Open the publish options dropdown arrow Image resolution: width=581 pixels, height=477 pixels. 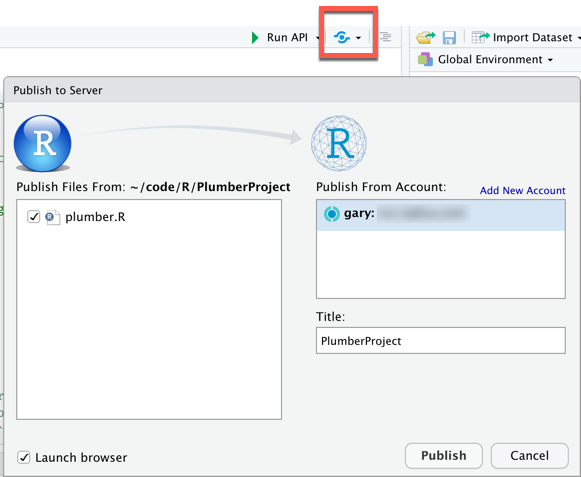(358, 38)
